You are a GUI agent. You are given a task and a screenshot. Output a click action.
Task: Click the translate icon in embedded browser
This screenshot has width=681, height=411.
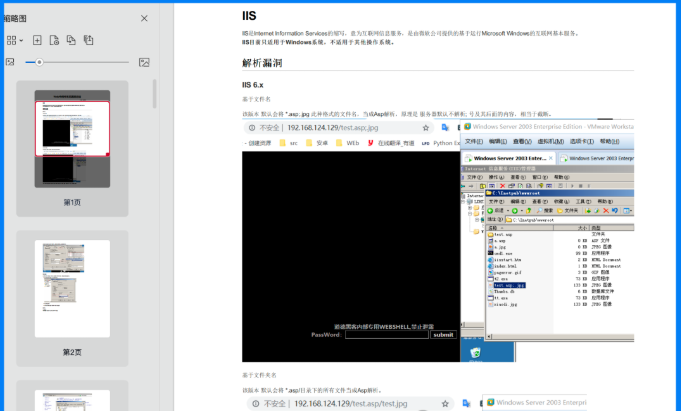(x=445, y=127)
